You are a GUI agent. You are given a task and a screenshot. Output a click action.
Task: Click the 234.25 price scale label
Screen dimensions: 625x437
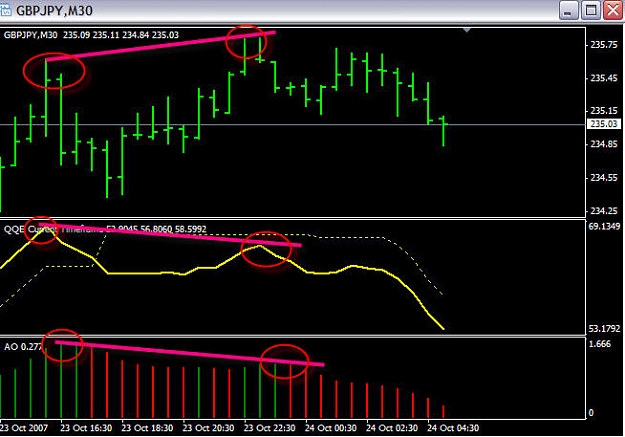603,210
